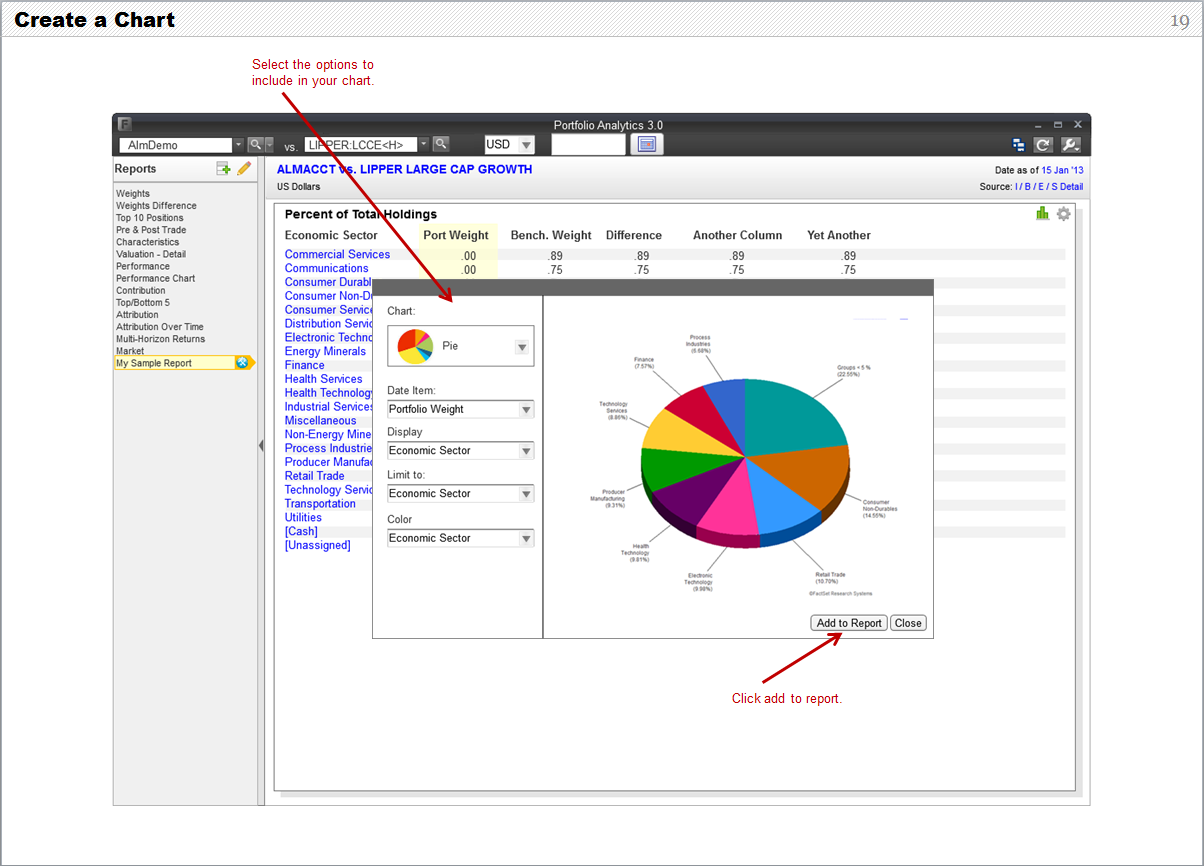1204x867 pixels.
Task: Click the Transportation sector link
Action: click(x=320, y=504)
